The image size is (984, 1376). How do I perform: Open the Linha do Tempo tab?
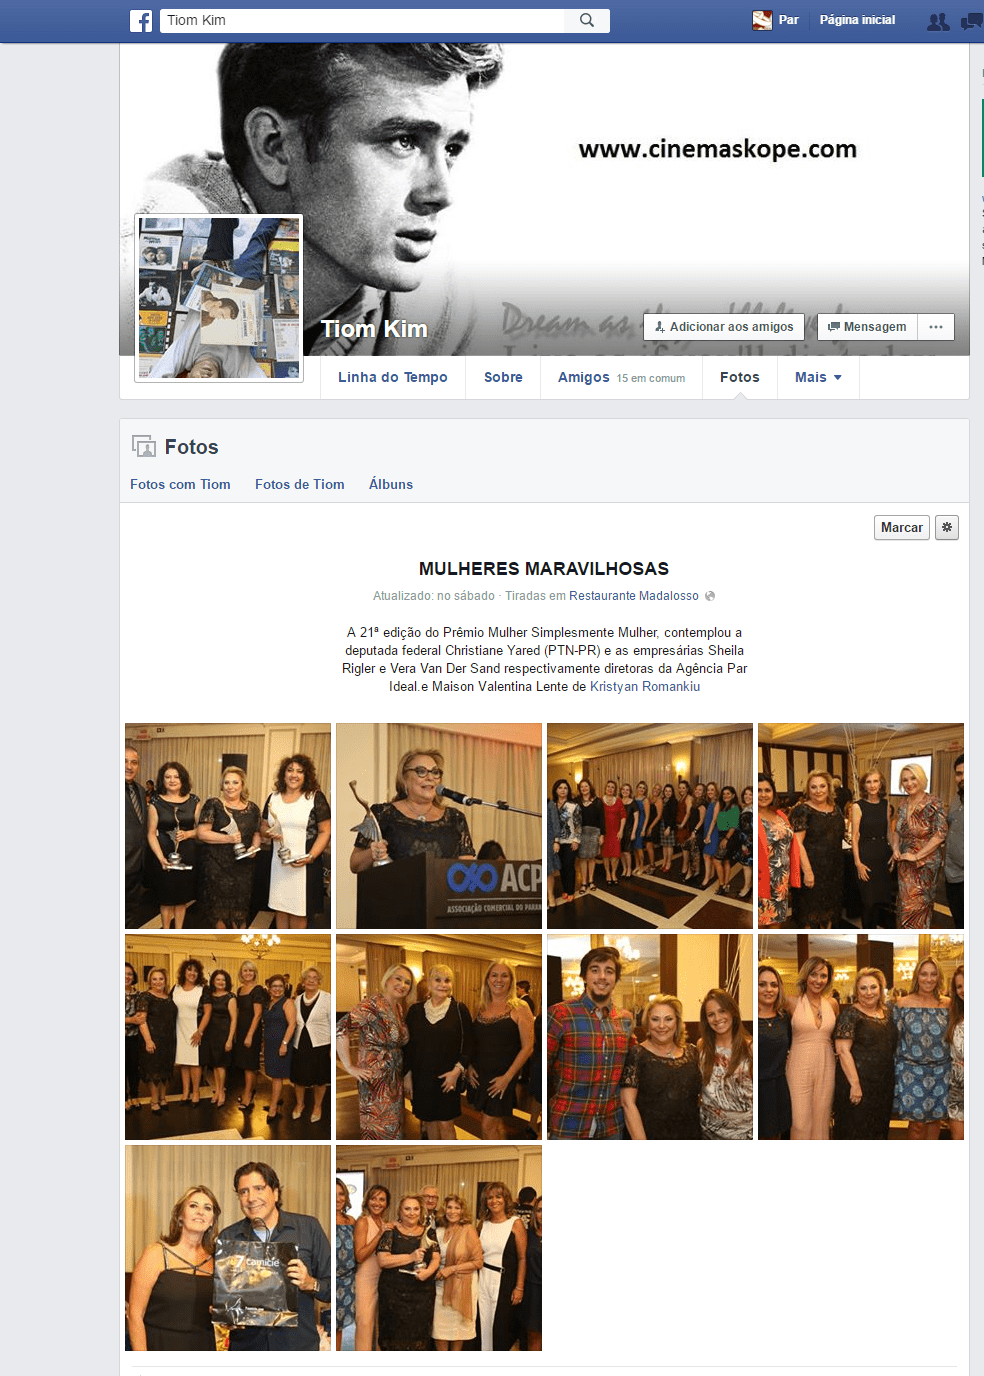392,377
